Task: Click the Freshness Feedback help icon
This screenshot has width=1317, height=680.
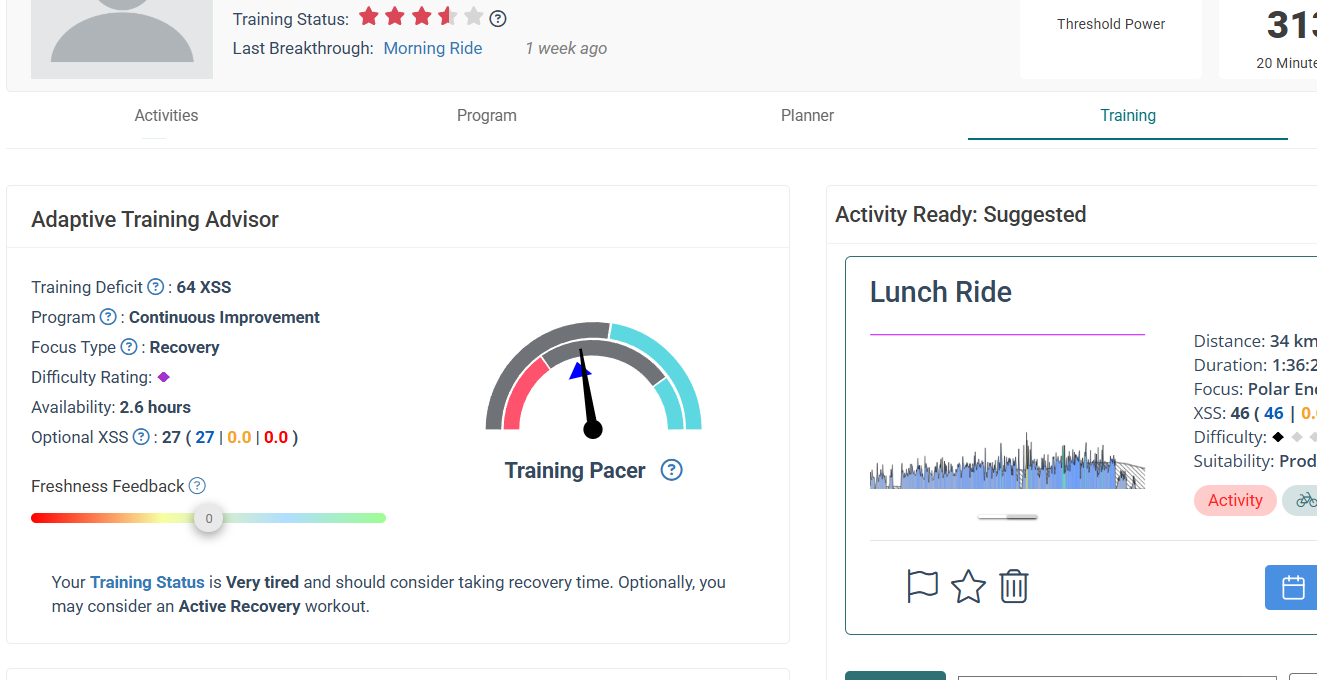Action: (197, 486)
